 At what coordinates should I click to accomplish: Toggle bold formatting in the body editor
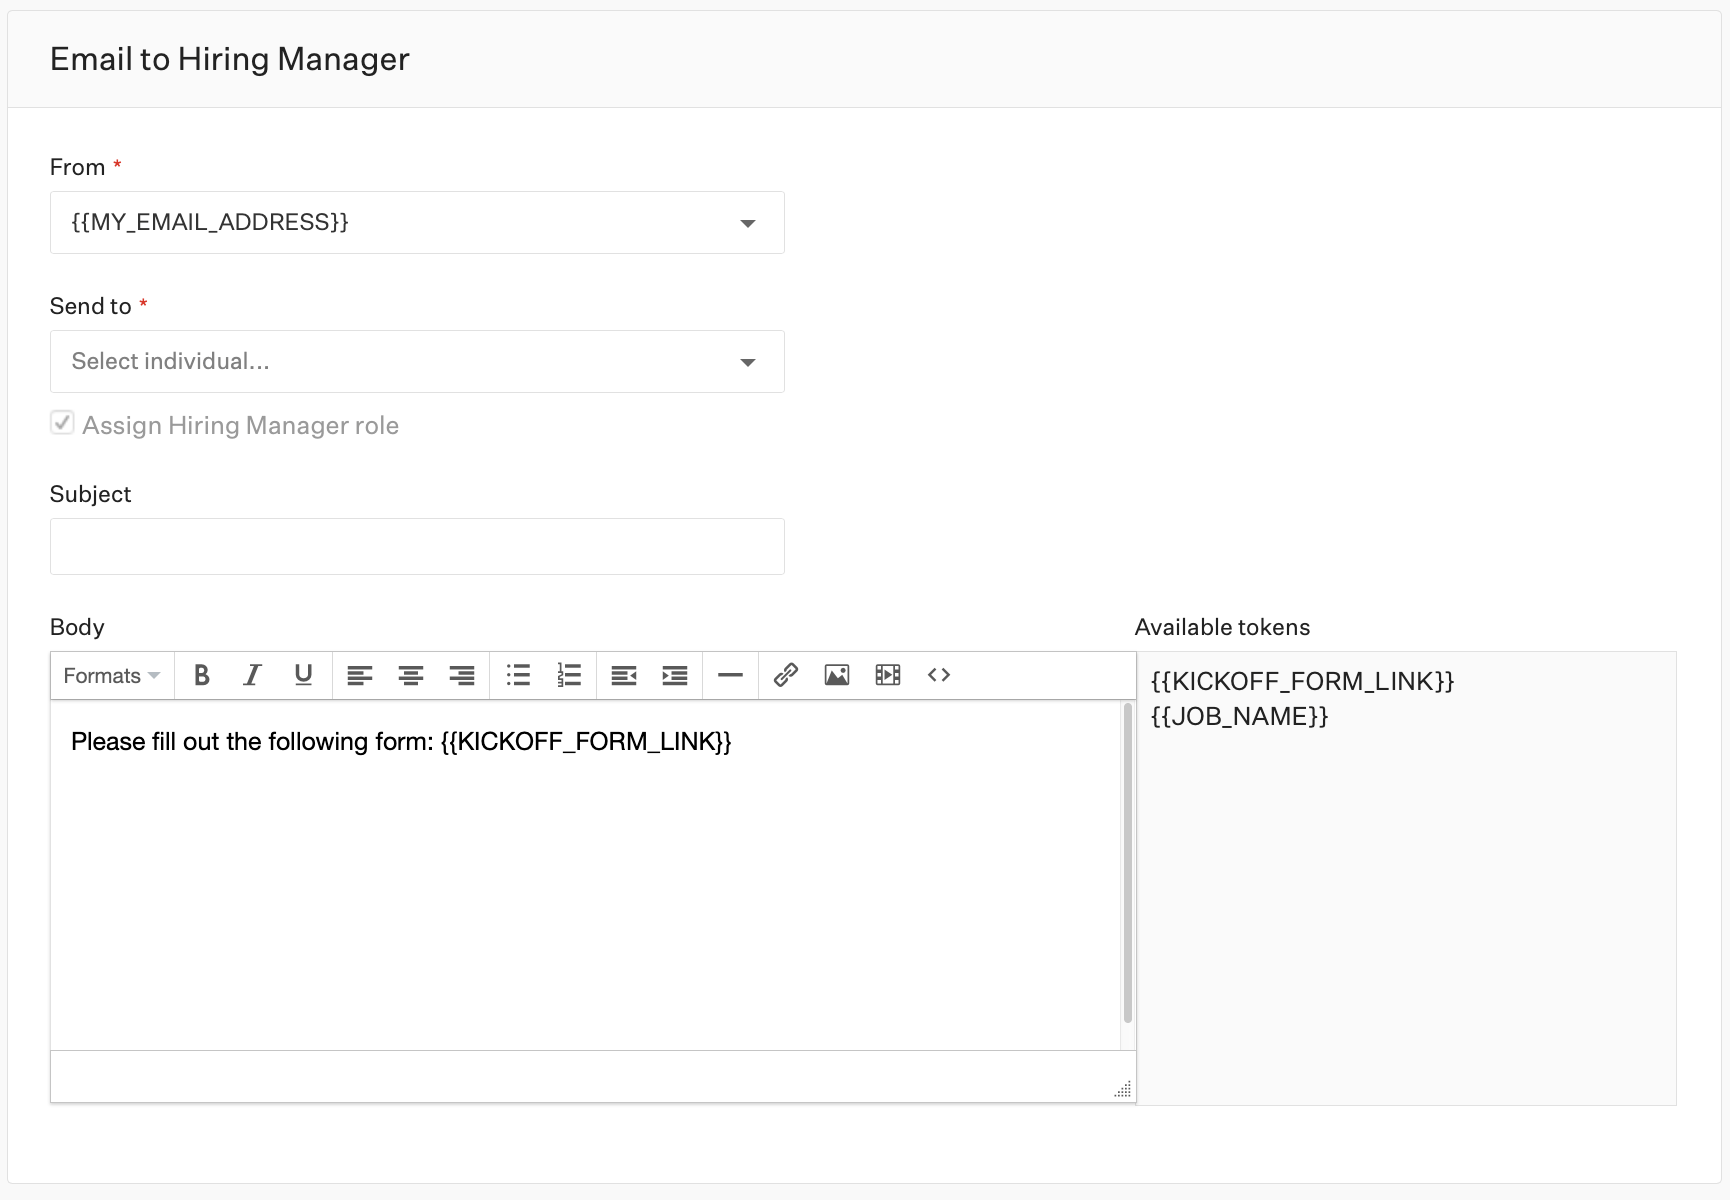[201, 675]
